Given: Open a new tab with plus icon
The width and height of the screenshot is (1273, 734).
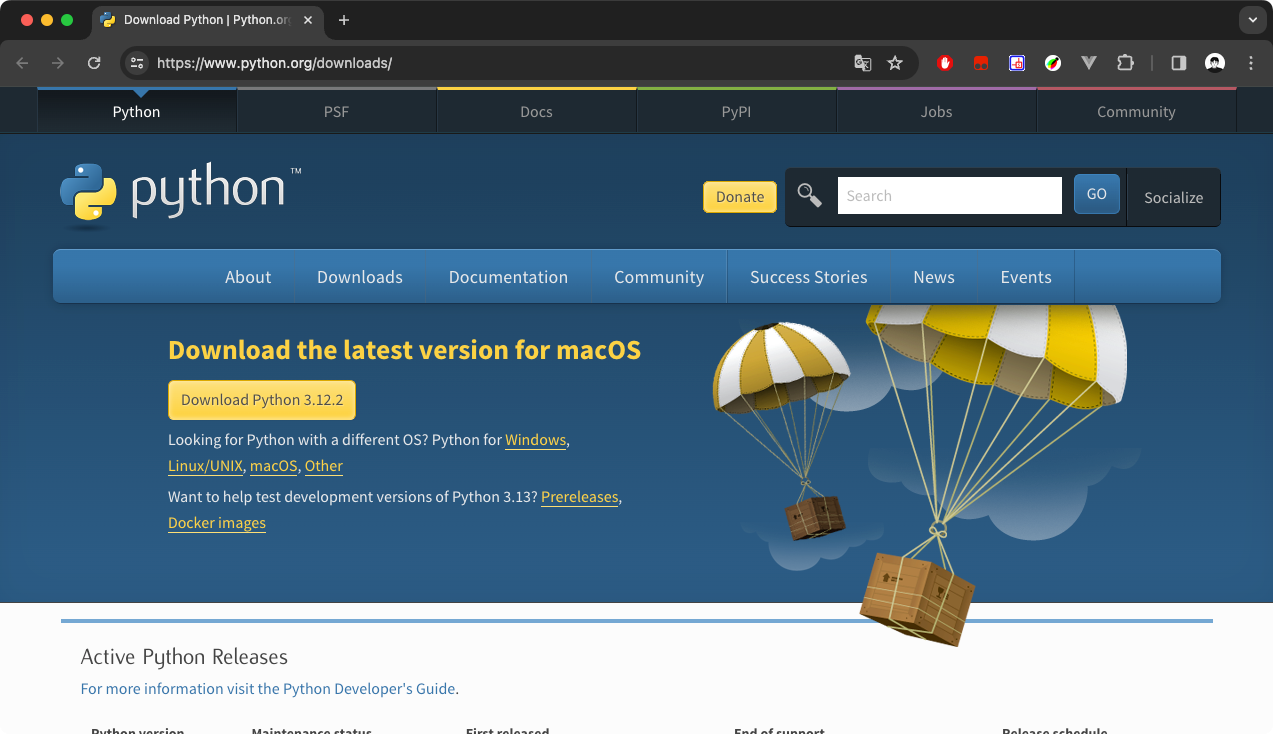Looking at the screenshot, I should click(x=344, y=20).
